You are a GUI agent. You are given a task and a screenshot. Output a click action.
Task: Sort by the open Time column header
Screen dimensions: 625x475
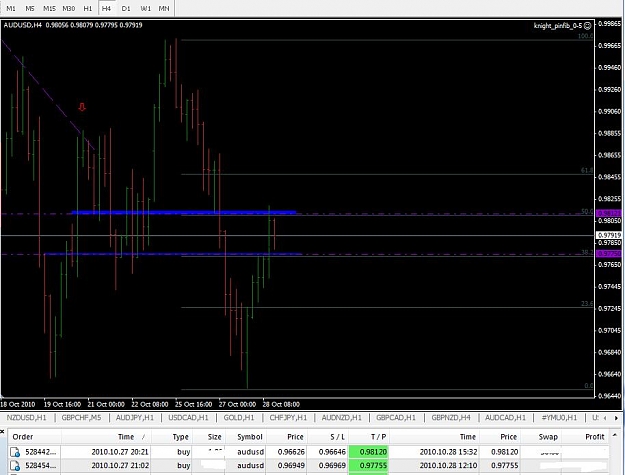coord(126,437)
